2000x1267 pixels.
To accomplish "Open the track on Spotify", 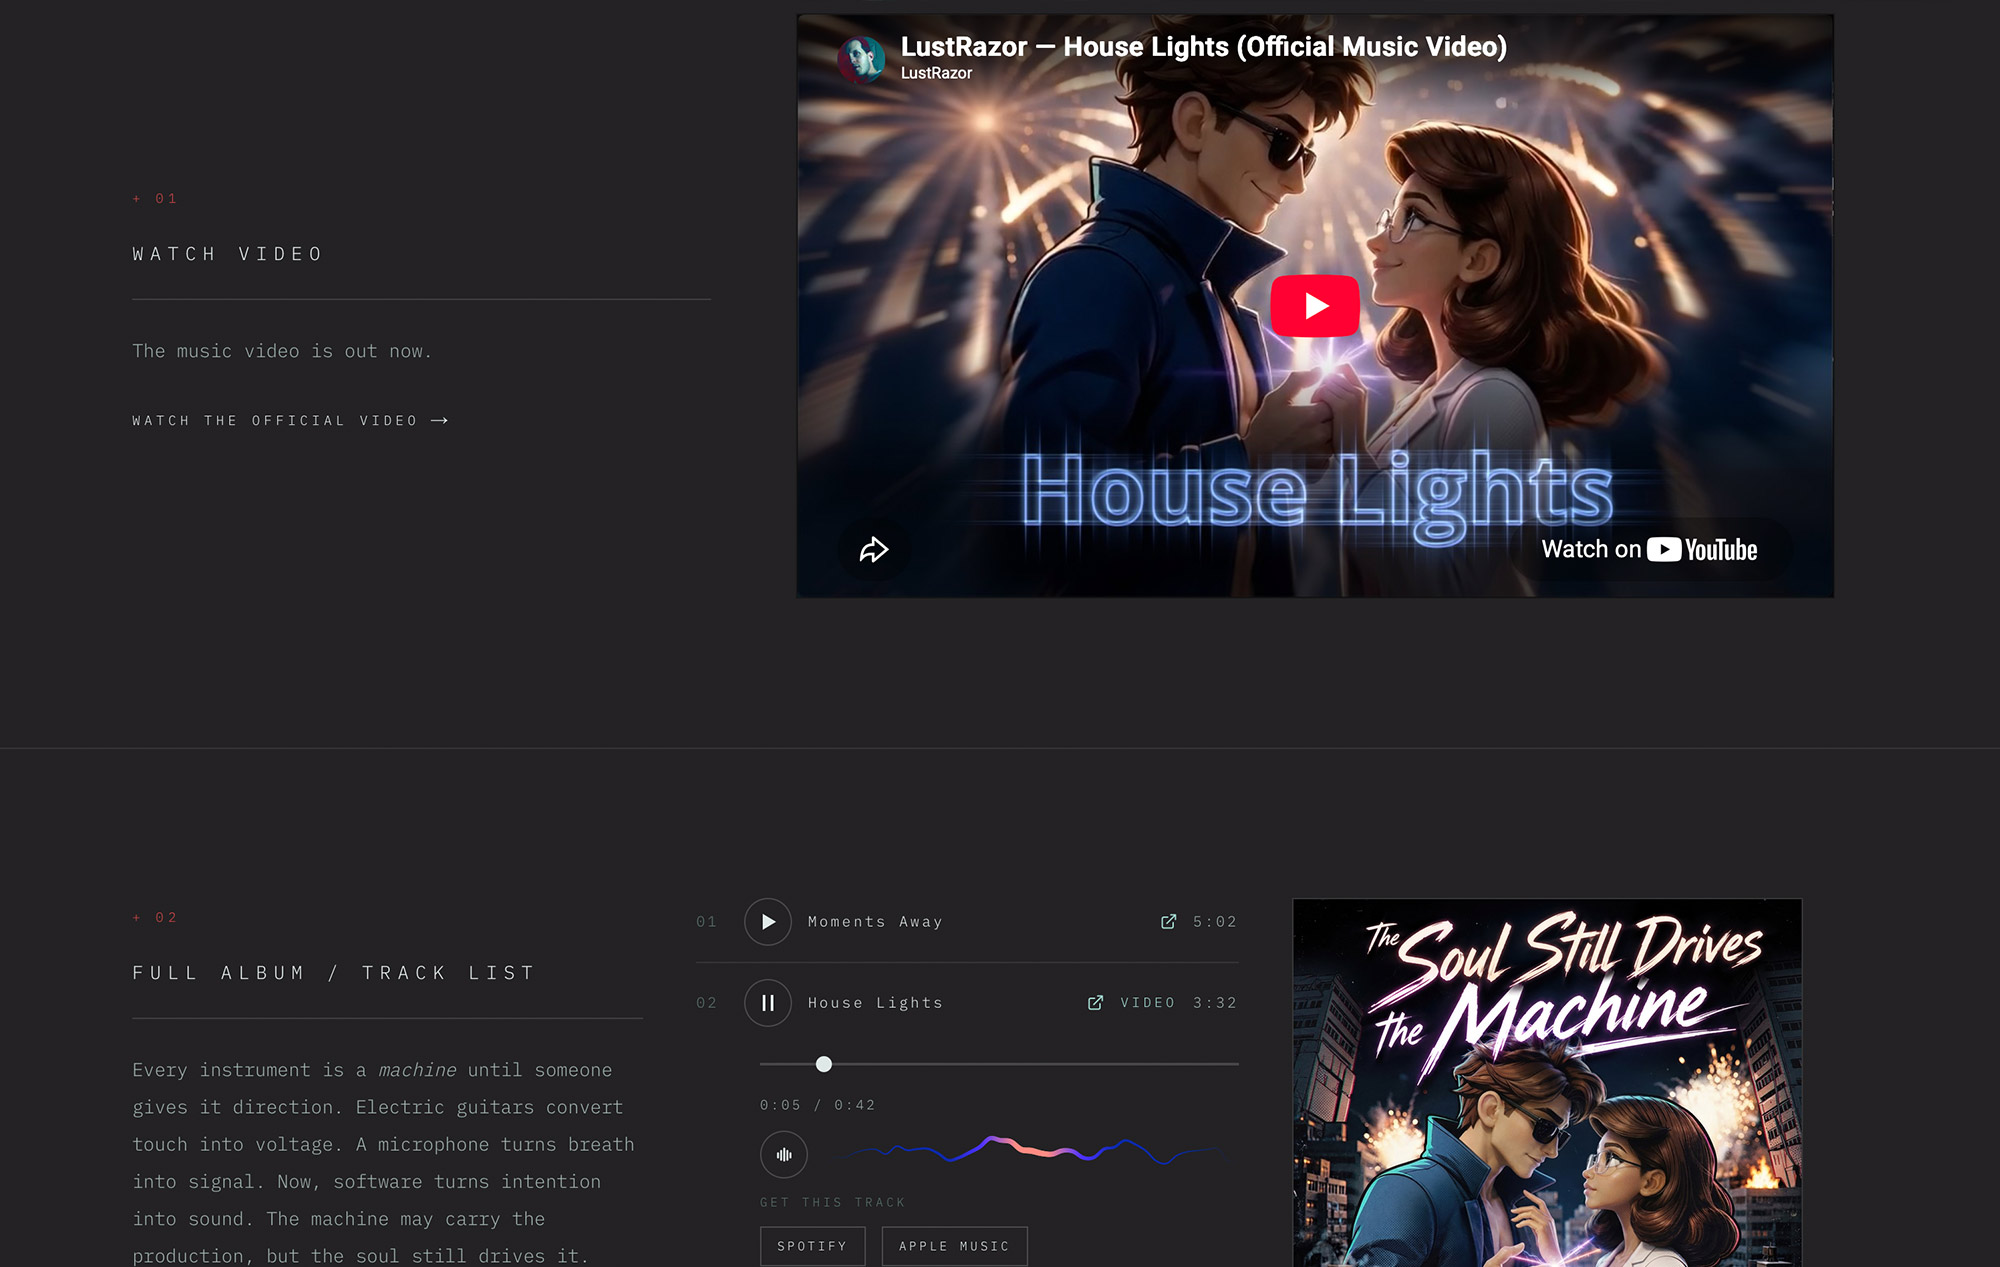I will 812,1246.
